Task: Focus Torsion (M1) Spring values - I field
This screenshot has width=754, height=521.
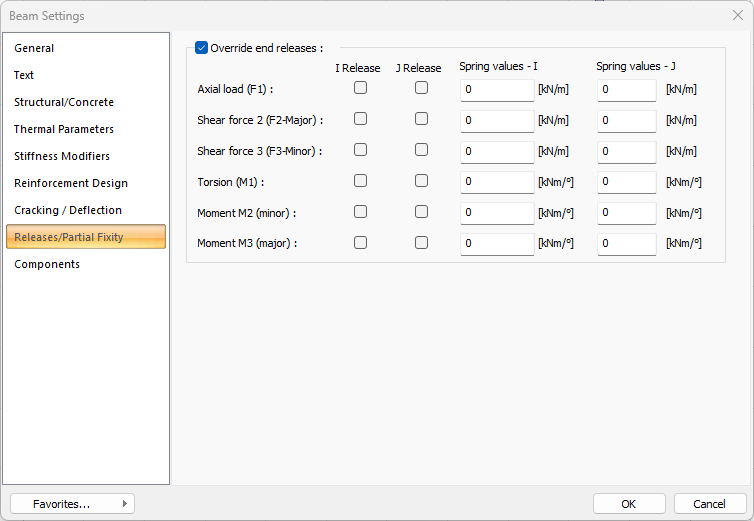Action: [497, 183]
